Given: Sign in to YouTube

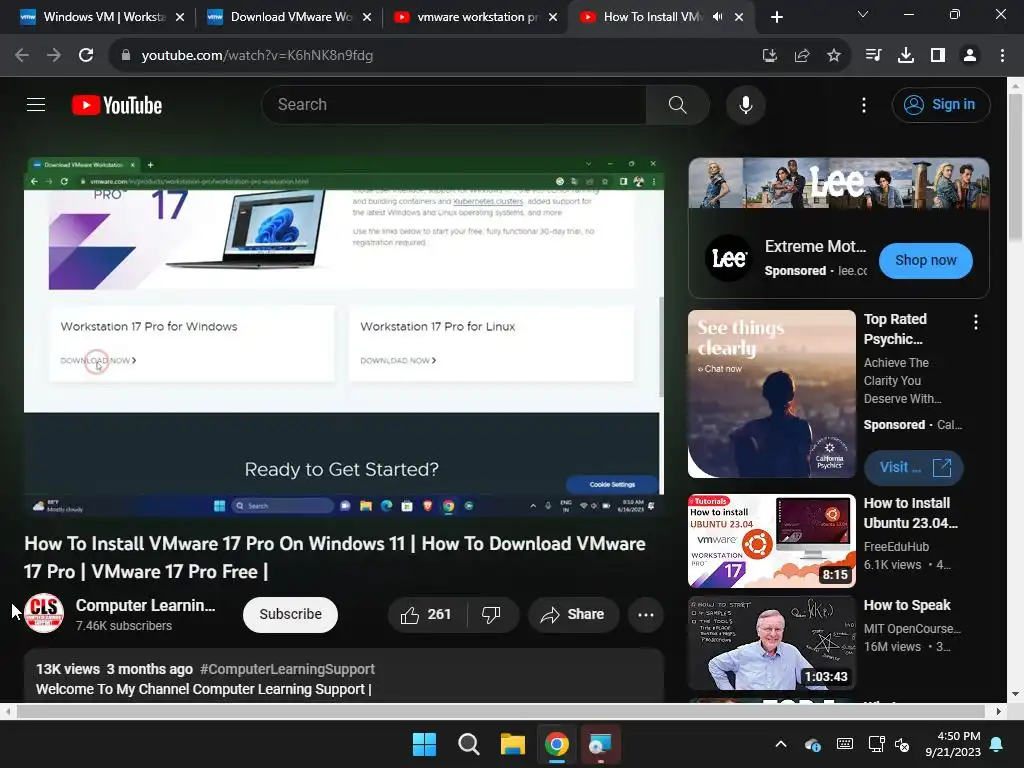Looking at the screenshot, I should [940, 104].
